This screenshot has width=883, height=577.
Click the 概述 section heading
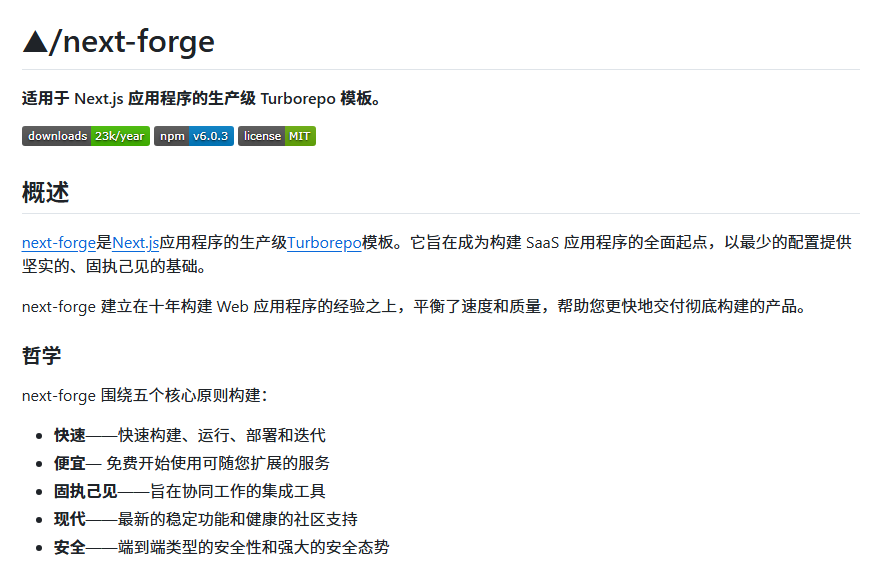[x=46, y=193]
